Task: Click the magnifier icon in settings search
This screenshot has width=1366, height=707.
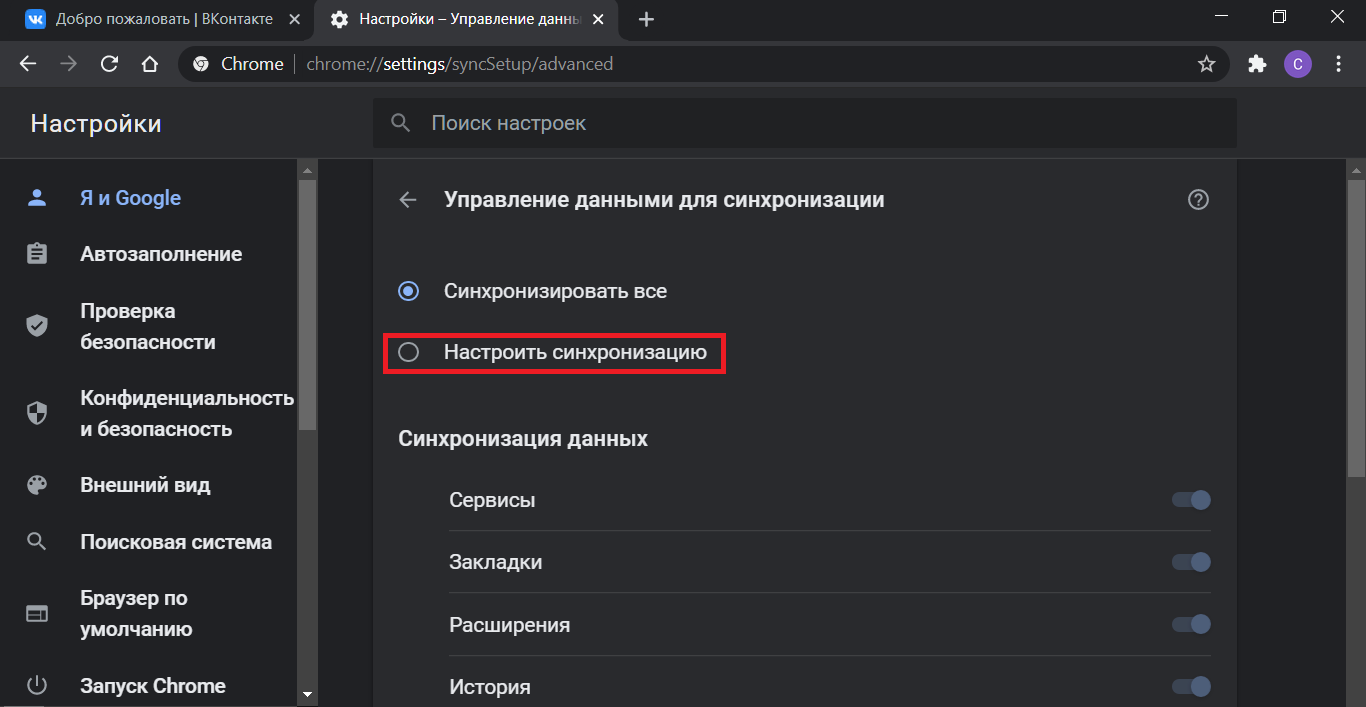Action: pyautogui.click(x=401, y=123)
